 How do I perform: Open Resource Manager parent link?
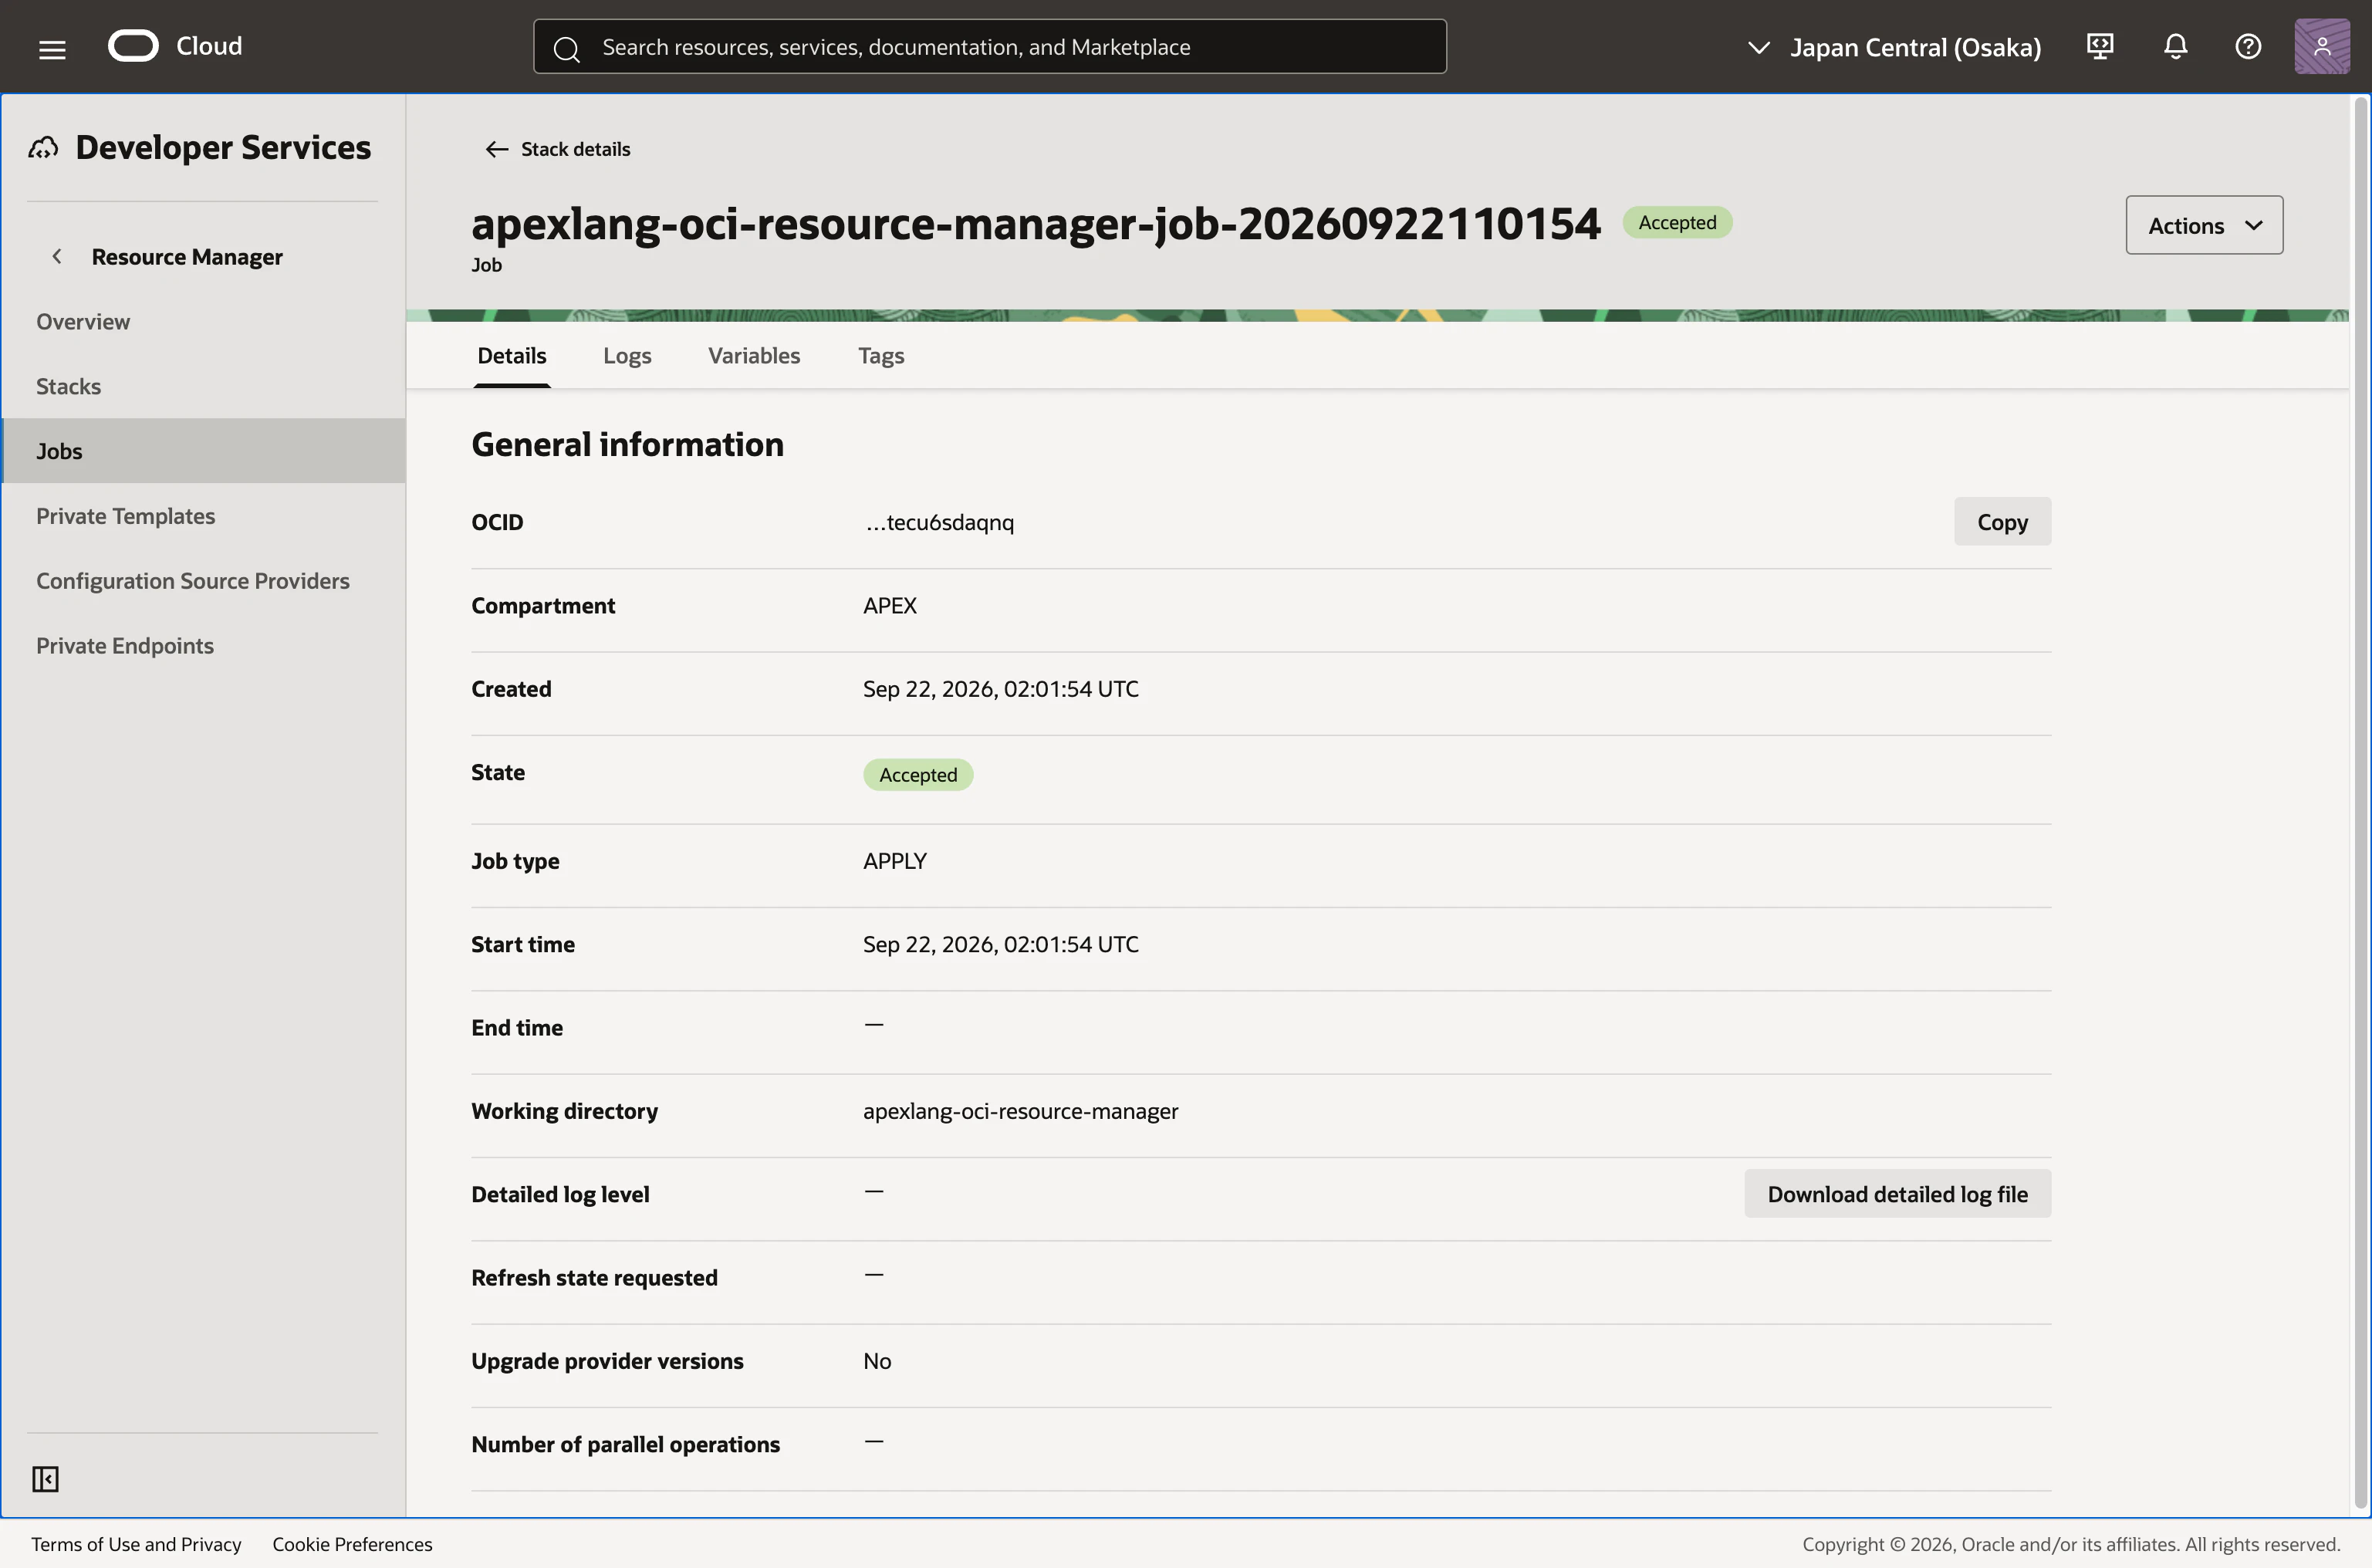[187, 257]
